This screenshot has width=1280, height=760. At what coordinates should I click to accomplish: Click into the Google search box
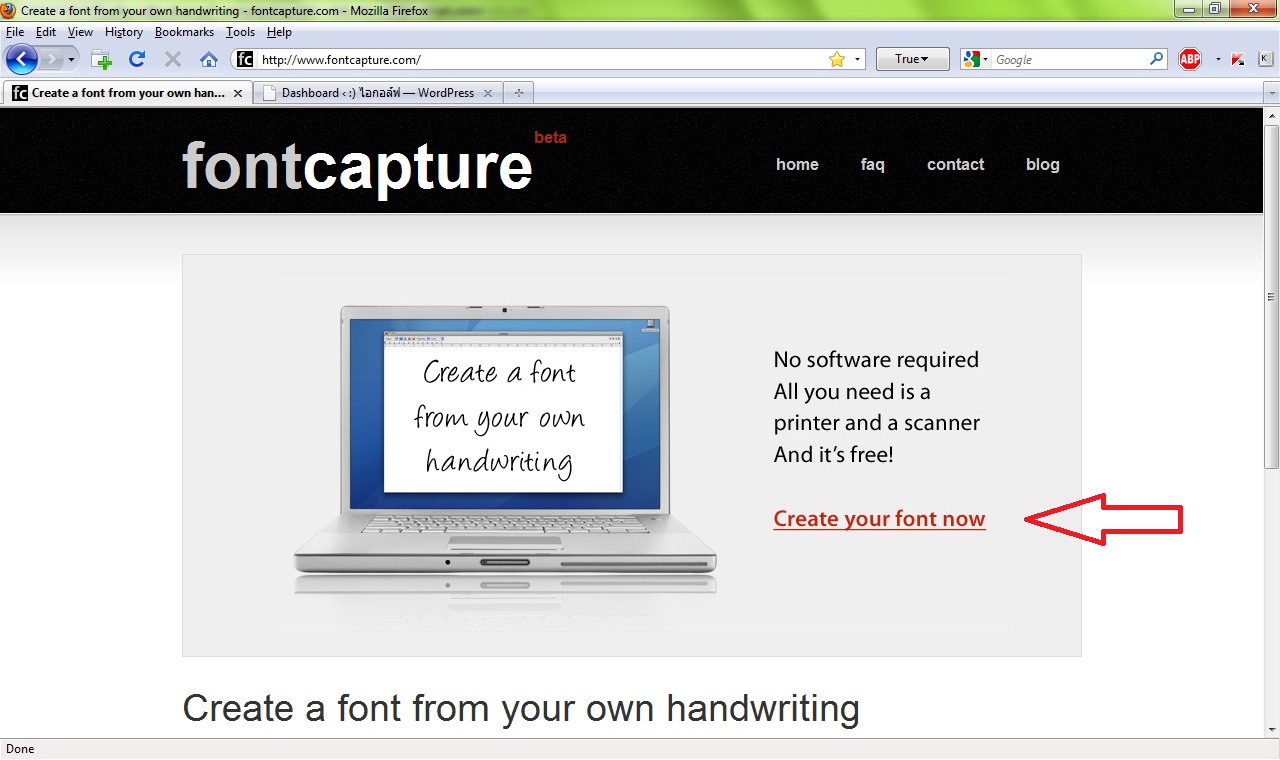(1070, 60)
